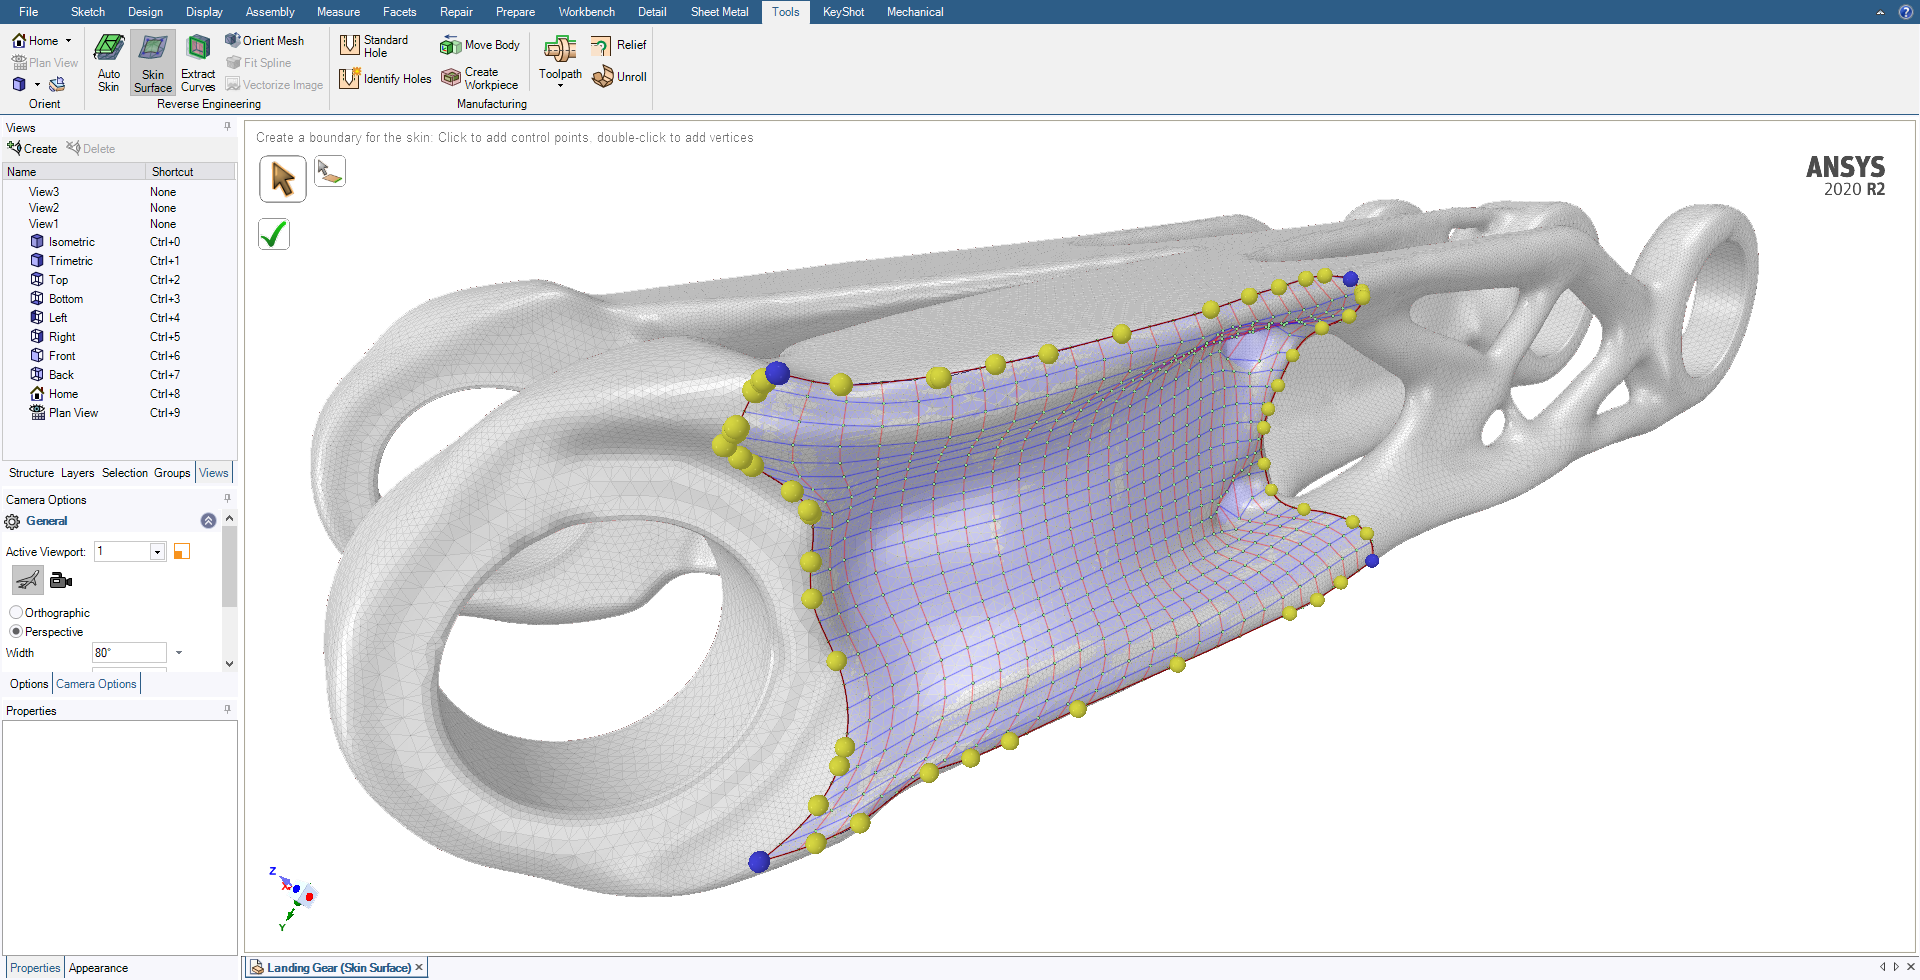
Task: Click the orange viewport color swatch
Action: 182,552
